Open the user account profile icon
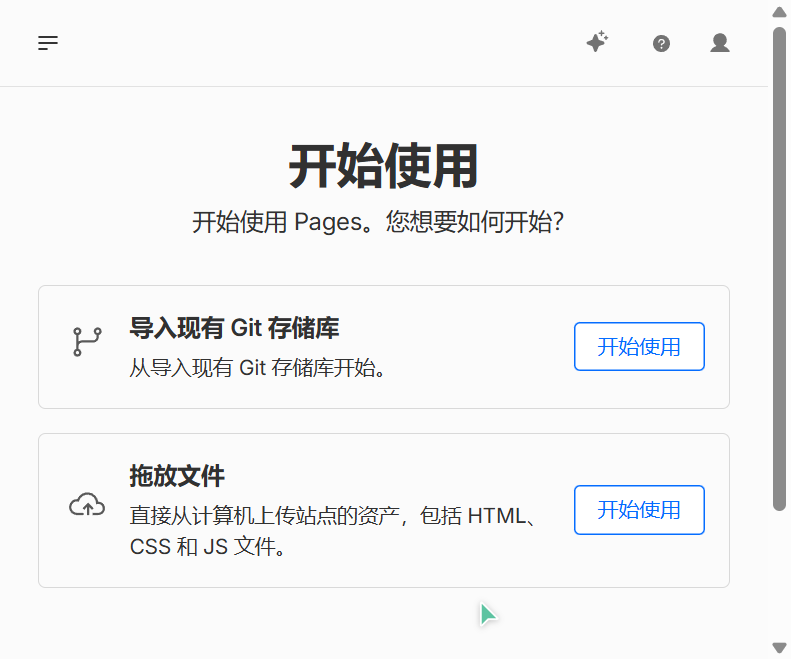 [x=720, y=43]
